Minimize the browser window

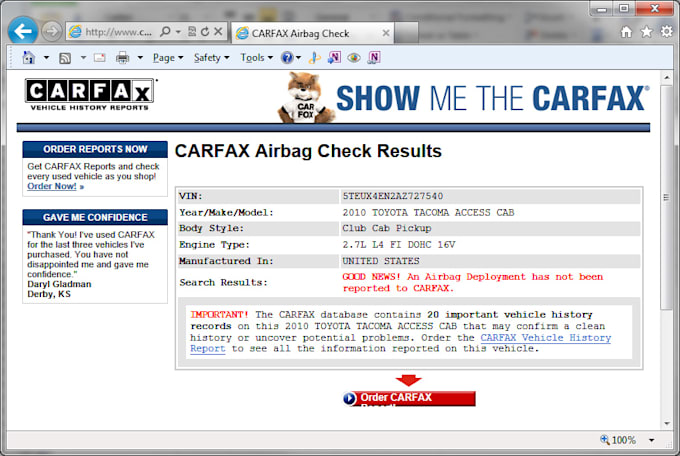pos(602,9)
